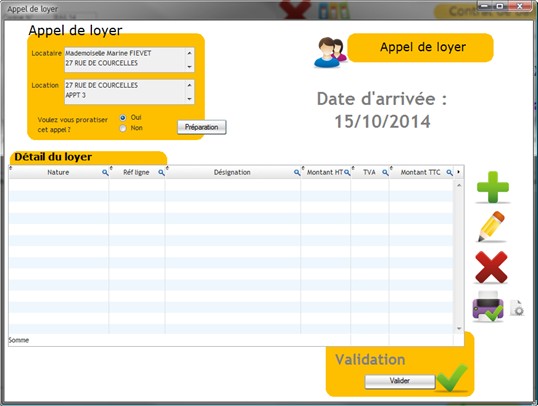Image resolution: width=538 pixels, height=406 pixels.
Task: Expand the table columns arrow at the header end
Action: click(458, 172)
